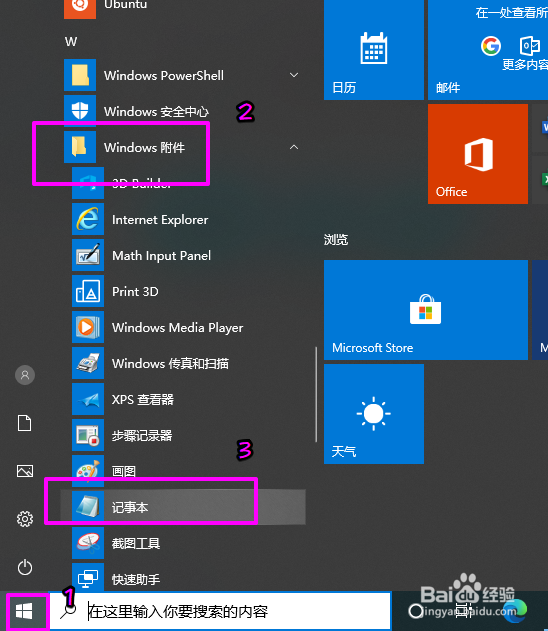This screenshot has height=631, width=548.
Task: Expand the Windows PowerShell folder chevron
Action: coord(294,75)
